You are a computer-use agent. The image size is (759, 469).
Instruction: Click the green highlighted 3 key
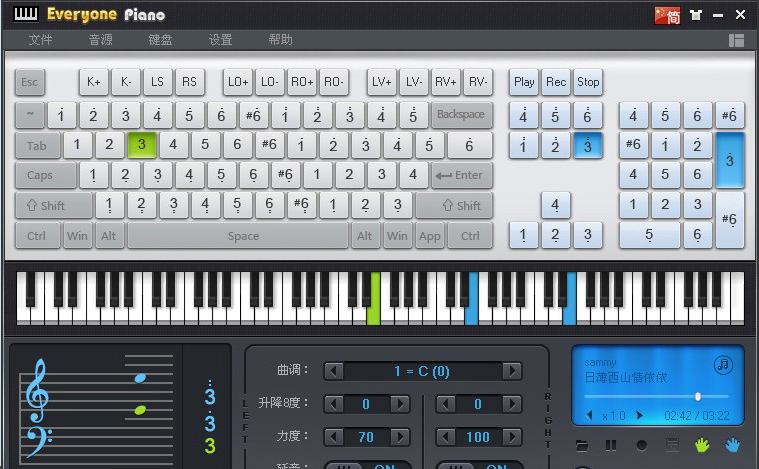(141, 145)
